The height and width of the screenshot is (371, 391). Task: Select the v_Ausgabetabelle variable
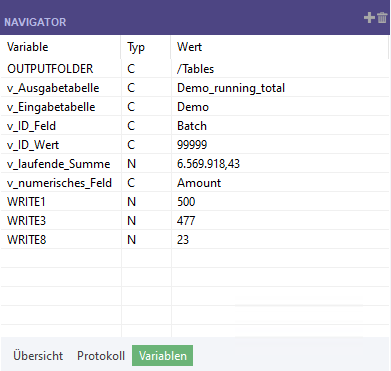pos(53,88)
